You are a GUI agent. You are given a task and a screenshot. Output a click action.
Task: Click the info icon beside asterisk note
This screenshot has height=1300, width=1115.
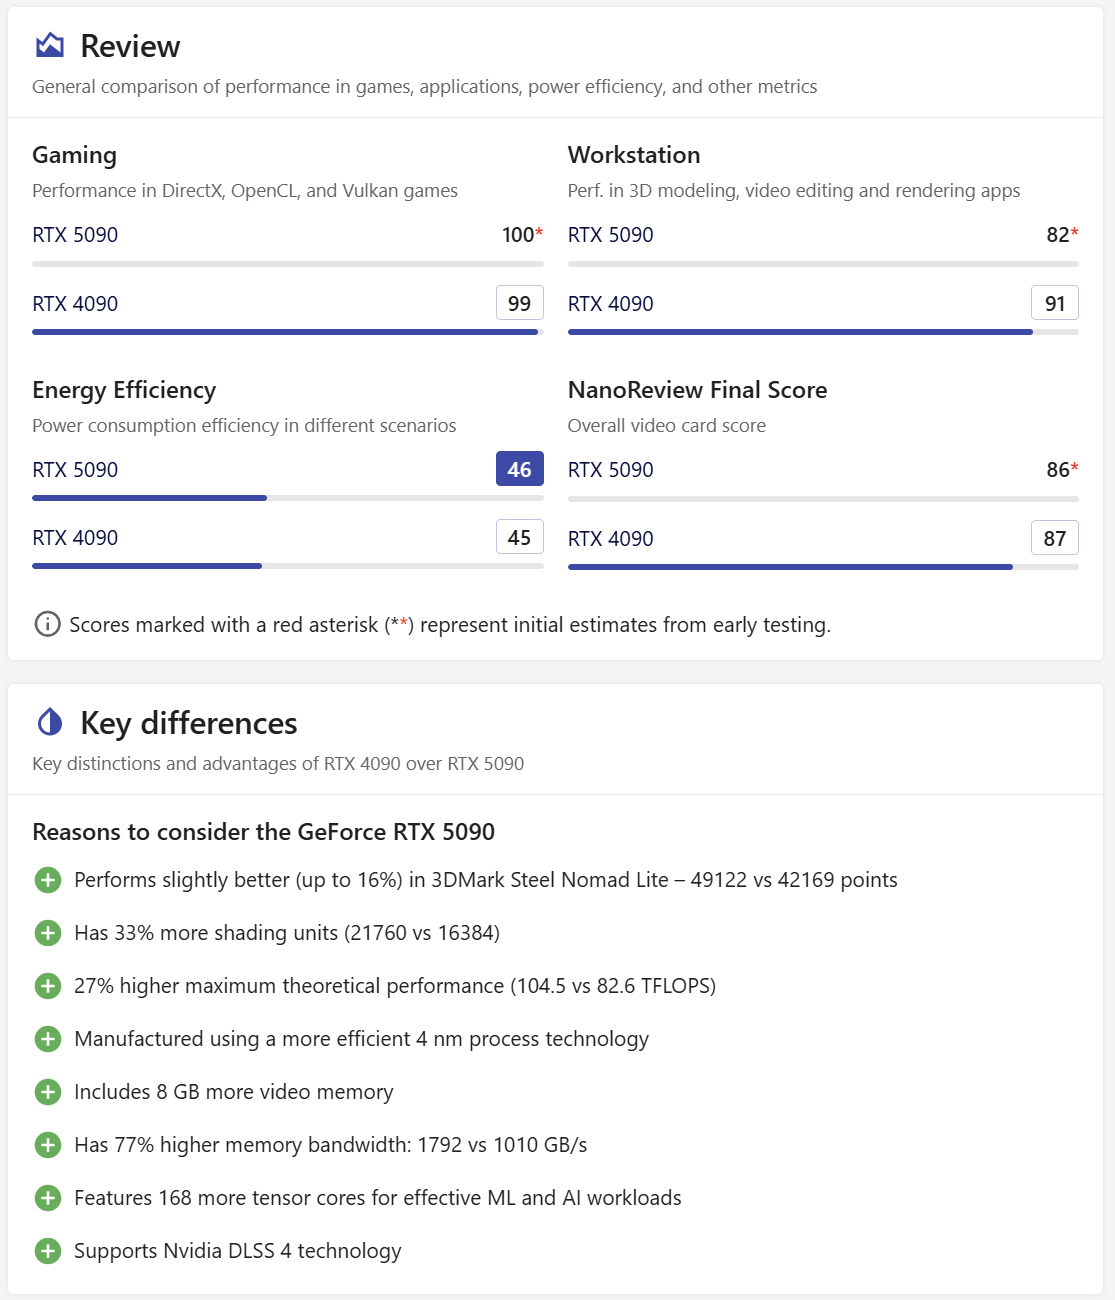coord(47,624)
